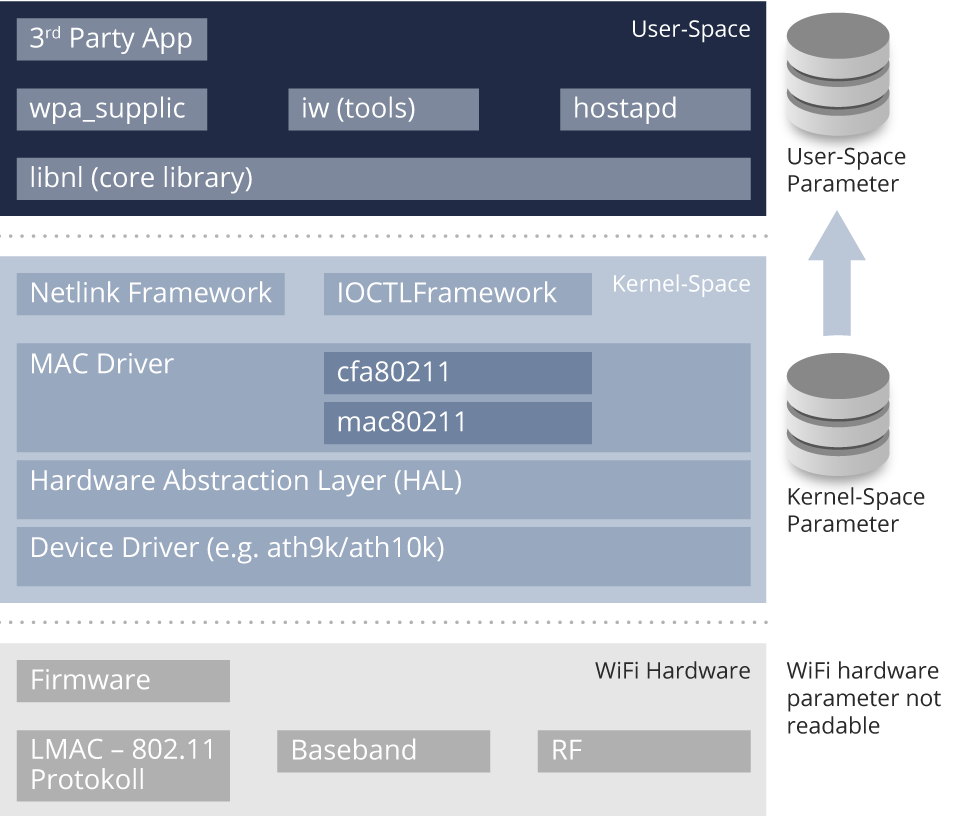Click the Netlink Framework box
The height and width of the screenshot is (816, 960).
151,294
